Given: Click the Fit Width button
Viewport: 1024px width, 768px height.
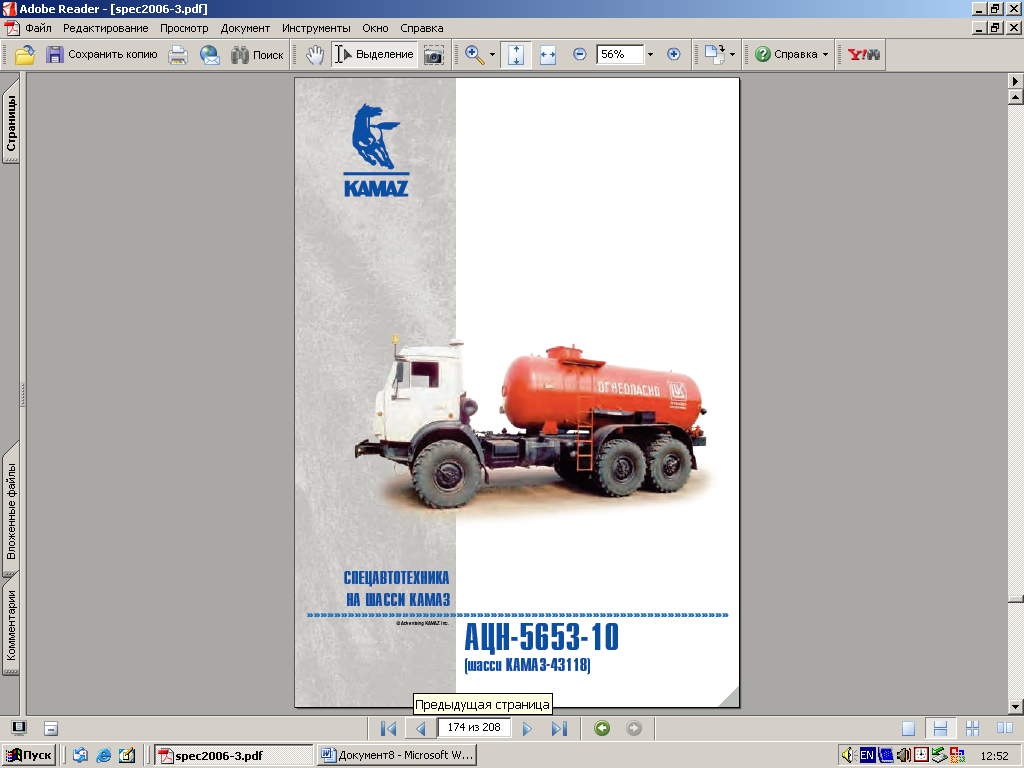Looking at the screenshot, I should tap(548, 55).
